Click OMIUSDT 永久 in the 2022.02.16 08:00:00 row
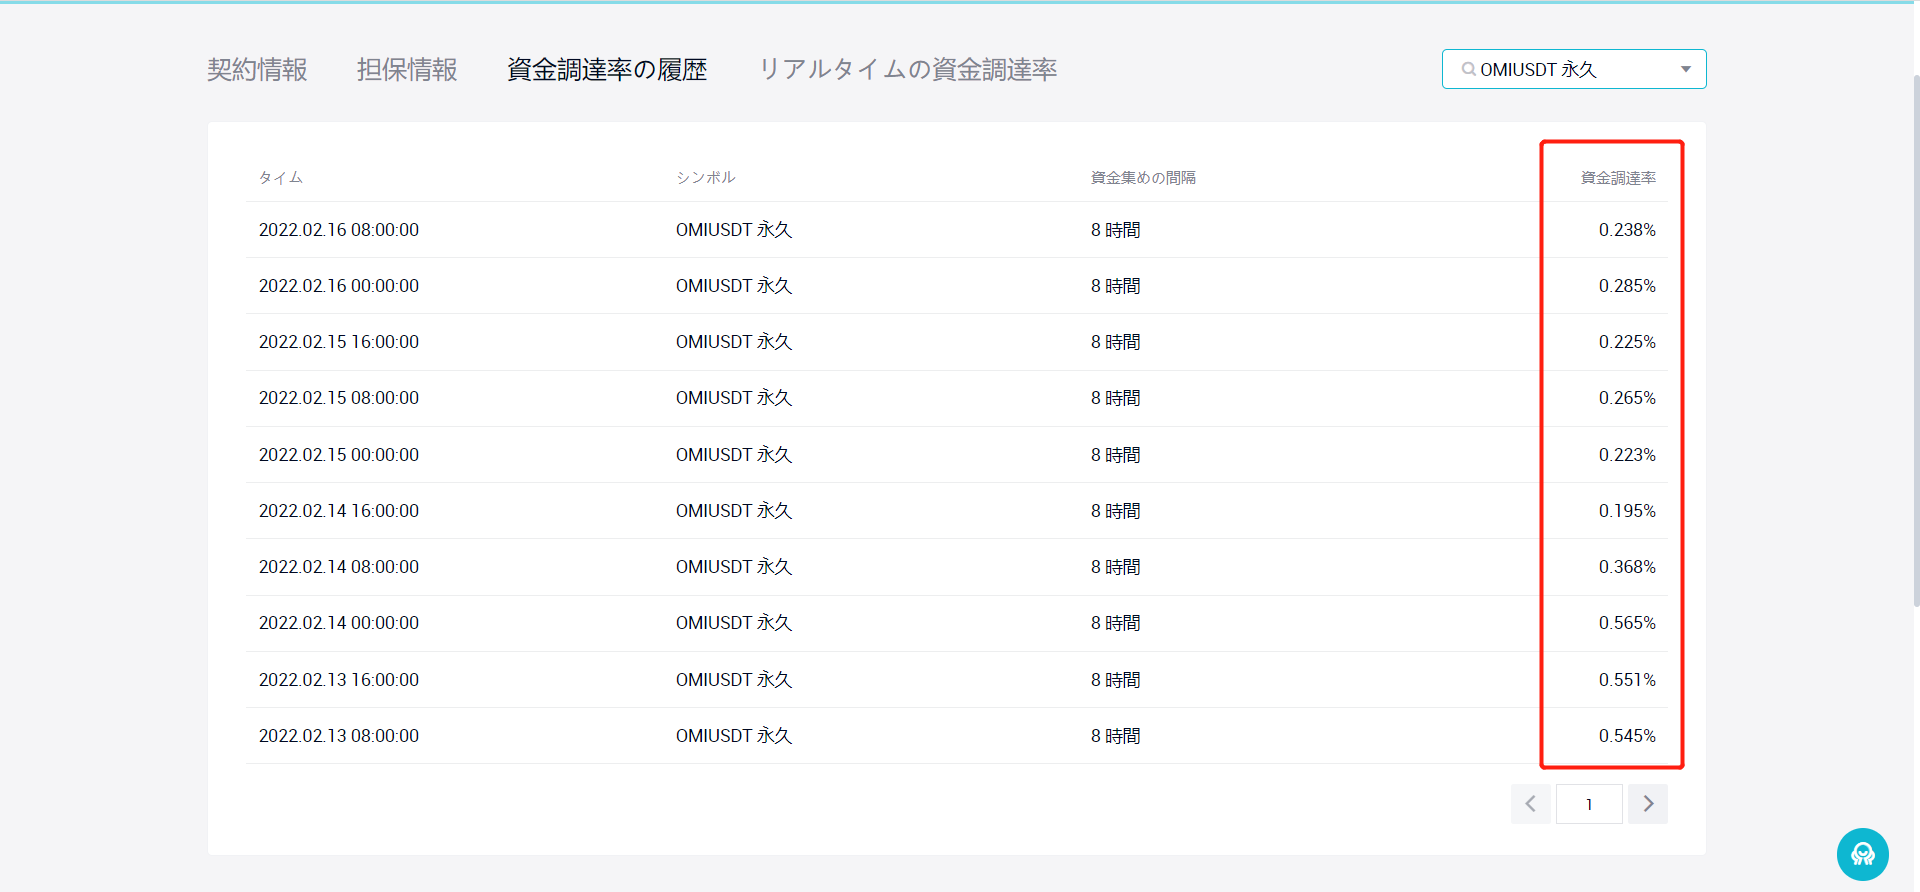Screen dimensions: 1920x892 pos(734,230)
